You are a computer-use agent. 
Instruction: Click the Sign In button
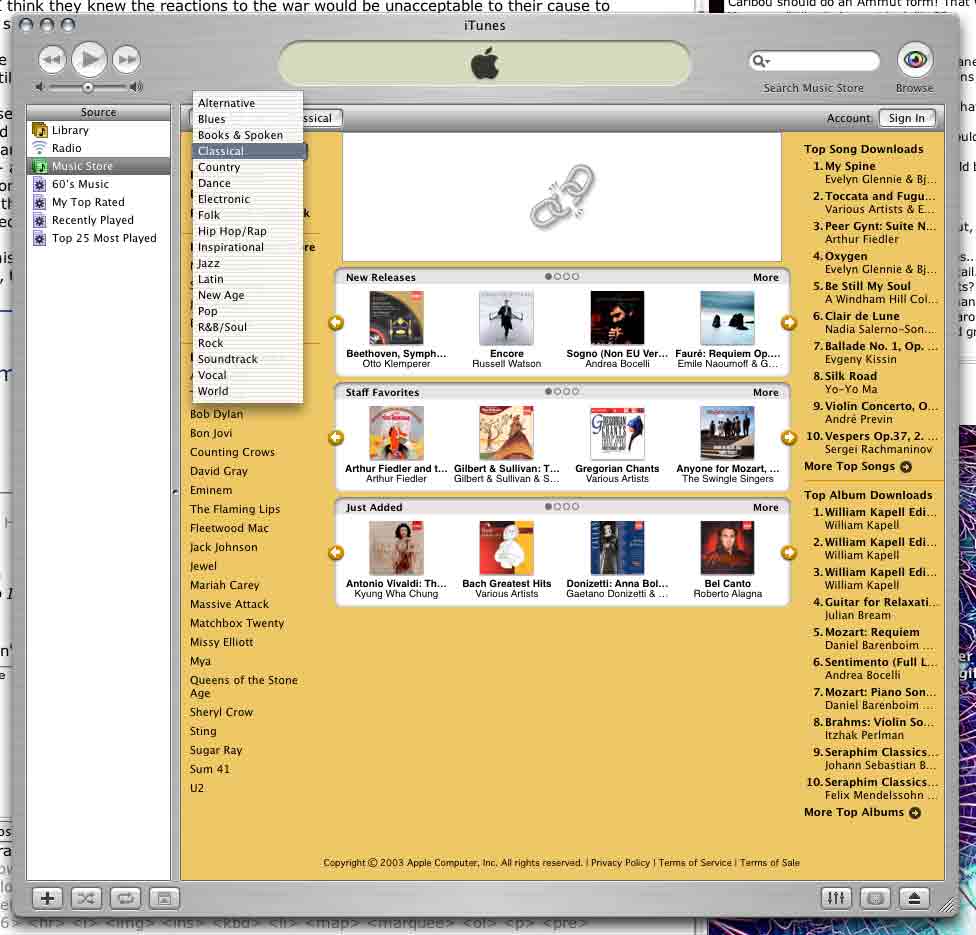pos(906,118)
